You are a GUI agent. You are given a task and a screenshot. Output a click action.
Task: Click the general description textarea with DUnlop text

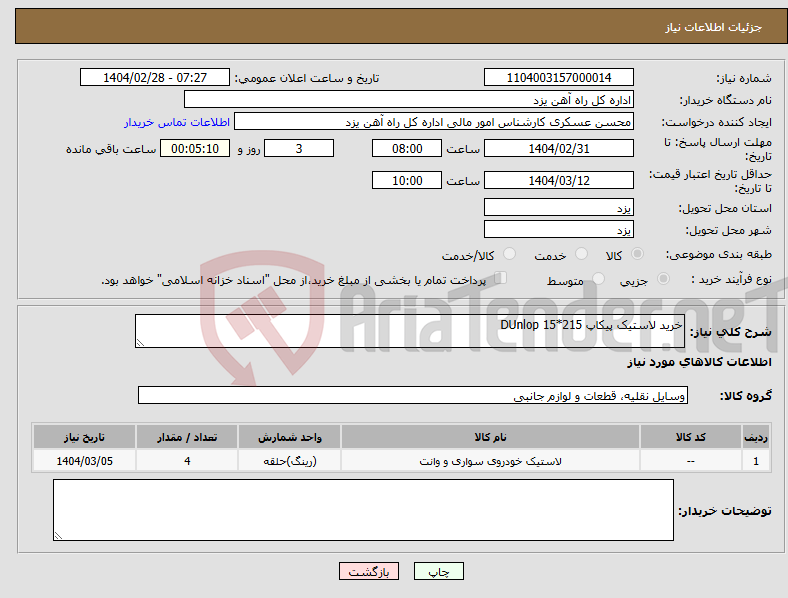pos(410,331)
